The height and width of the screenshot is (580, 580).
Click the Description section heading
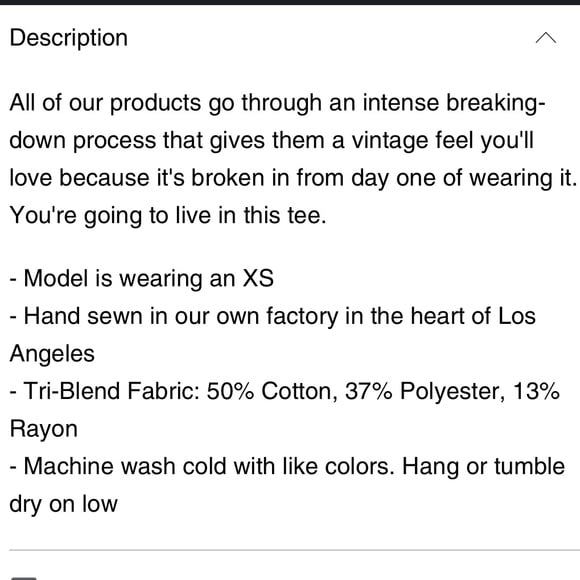69,38
